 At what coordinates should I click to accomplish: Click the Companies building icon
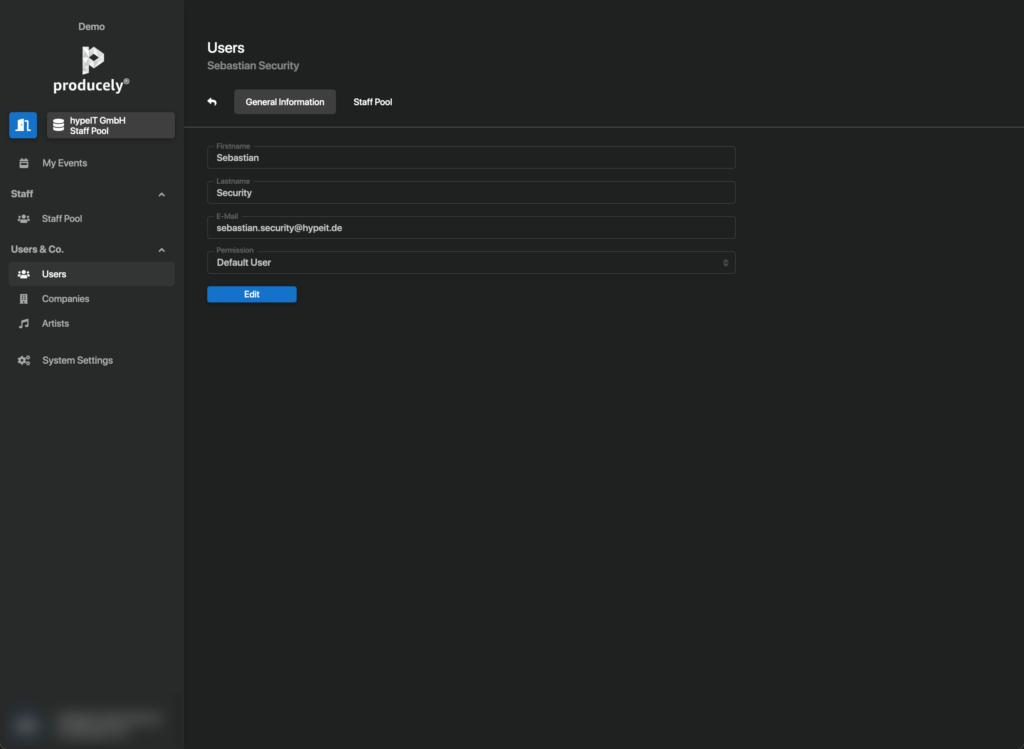tap(24, 299)
